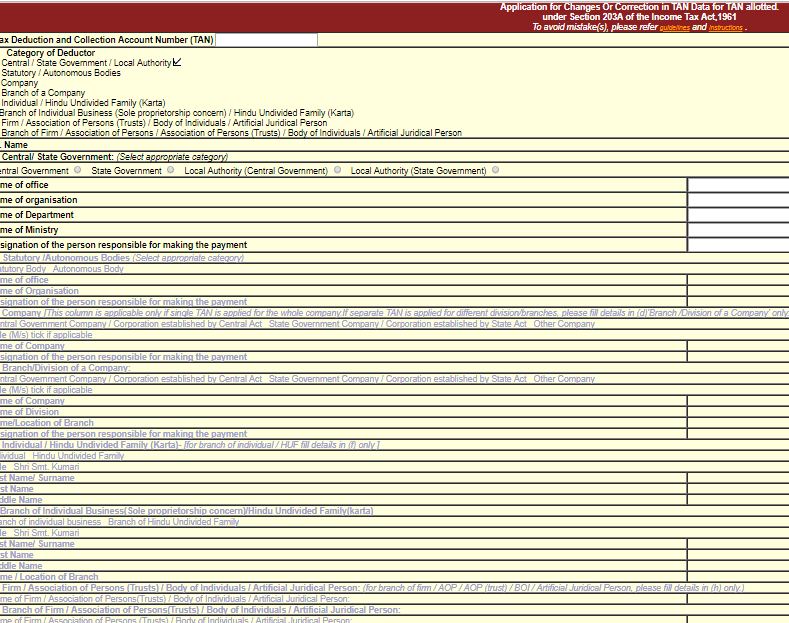This screenshot has width=789, height=623.
Task: Click Designation of person responsible input field
Action: (738, 245)
